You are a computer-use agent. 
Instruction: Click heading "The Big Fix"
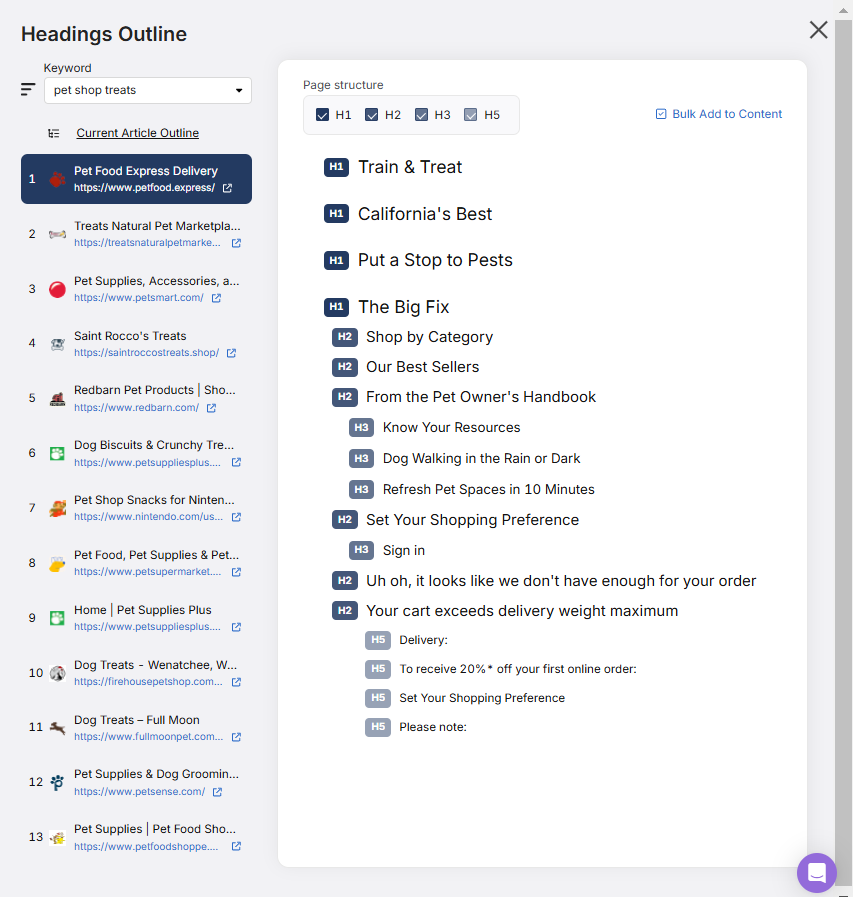pyautogui.click(x=403, y=307)
